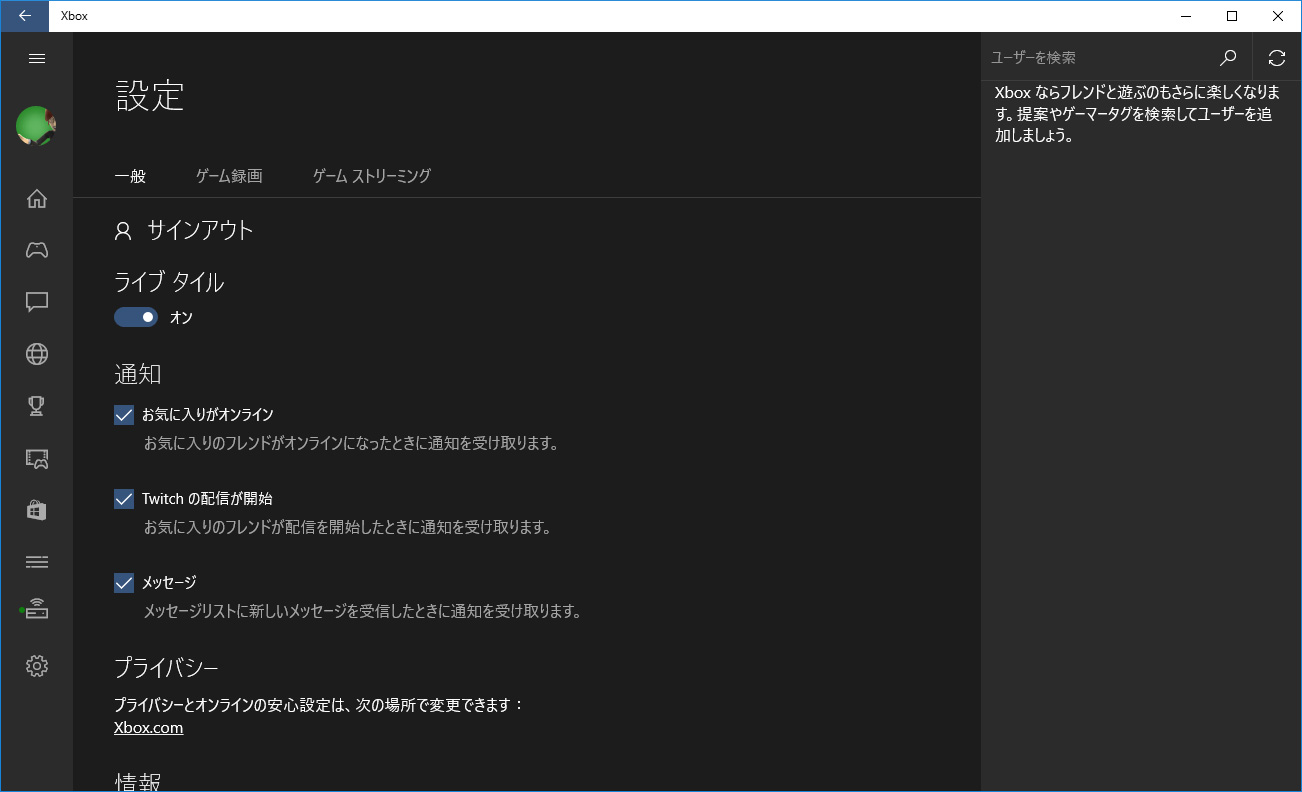Image resolution: width=1302 pixels, height=792 pixels.
Task: Open the Store bag icon
Action: (37, 509)
